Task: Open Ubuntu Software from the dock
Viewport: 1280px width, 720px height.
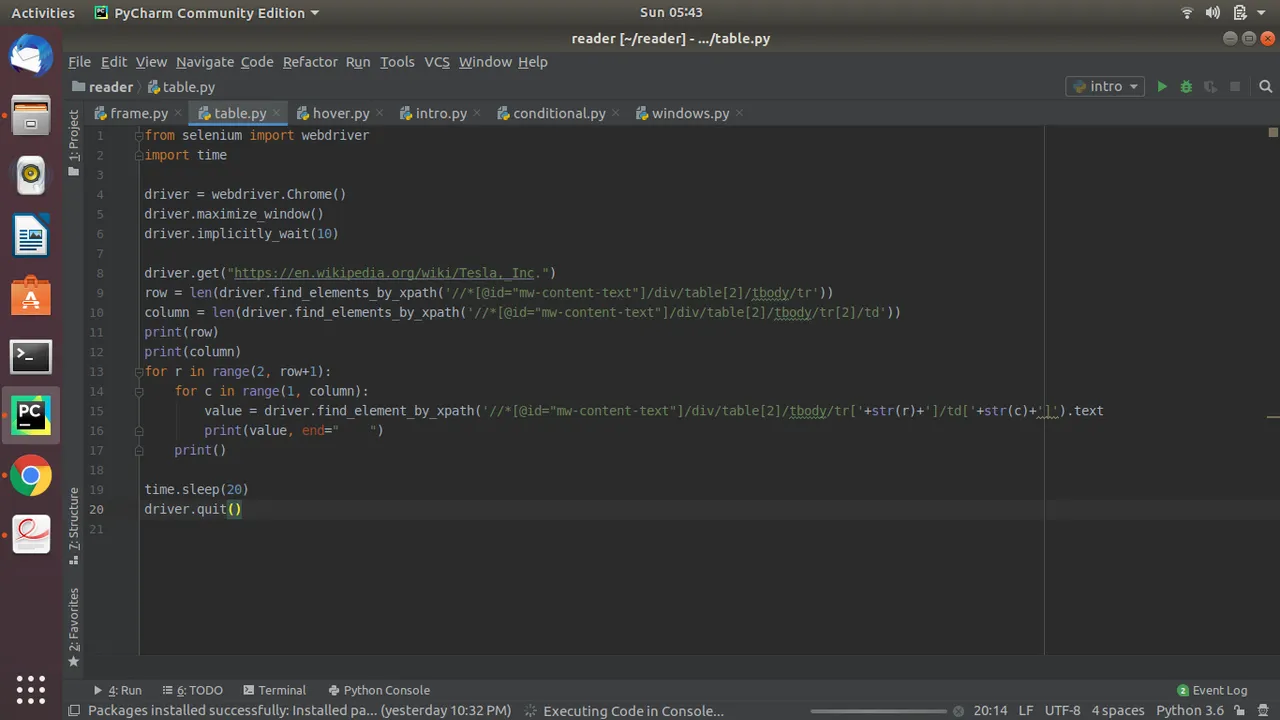Action: pyautogui.click(x=31, y=297)
